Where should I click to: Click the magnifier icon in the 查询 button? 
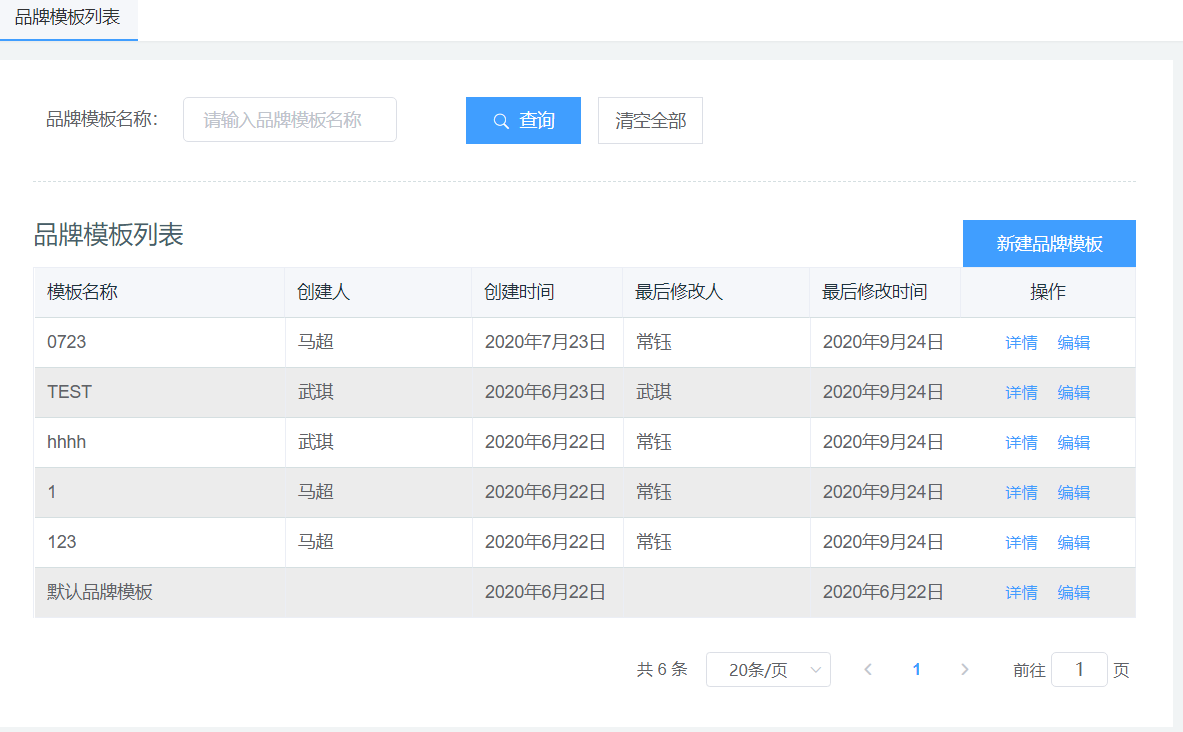pyautogui.click(x=501, y=121)
